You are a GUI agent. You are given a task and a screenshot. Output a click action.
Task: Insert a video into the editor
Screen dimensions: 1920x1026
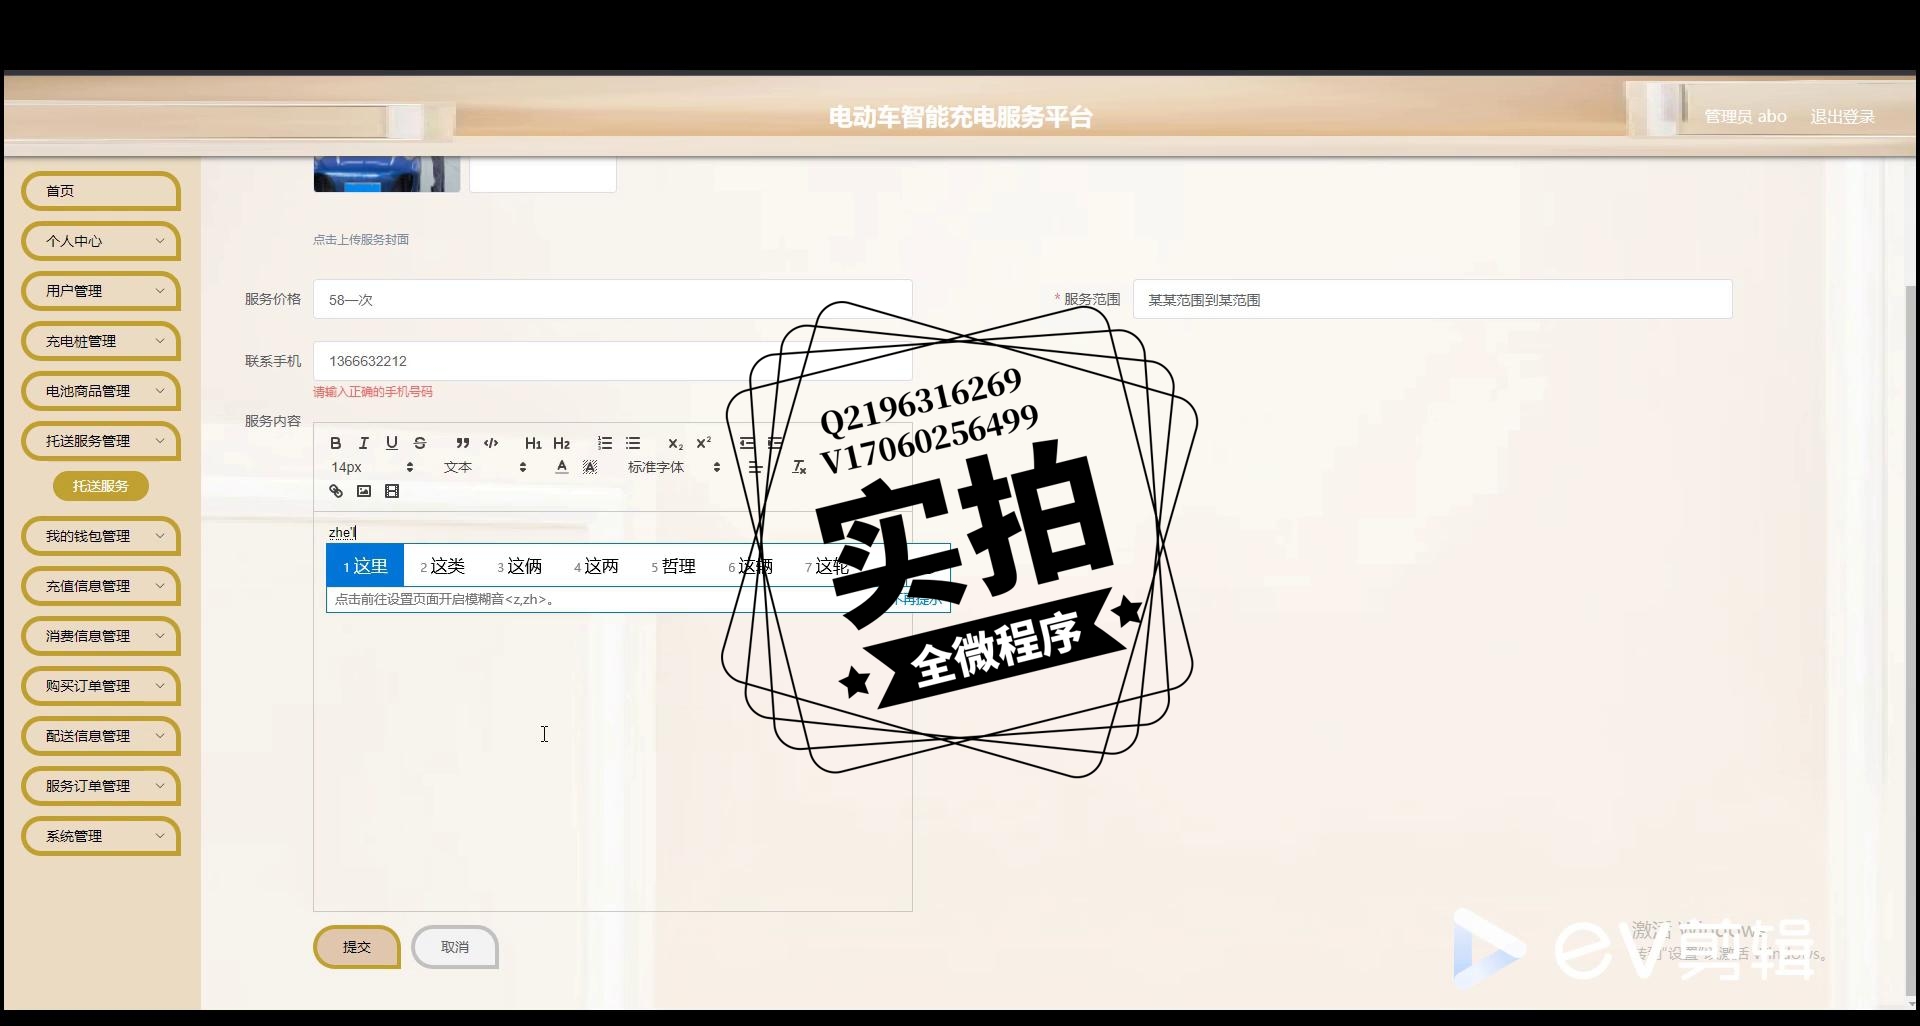tap(392, 491)
